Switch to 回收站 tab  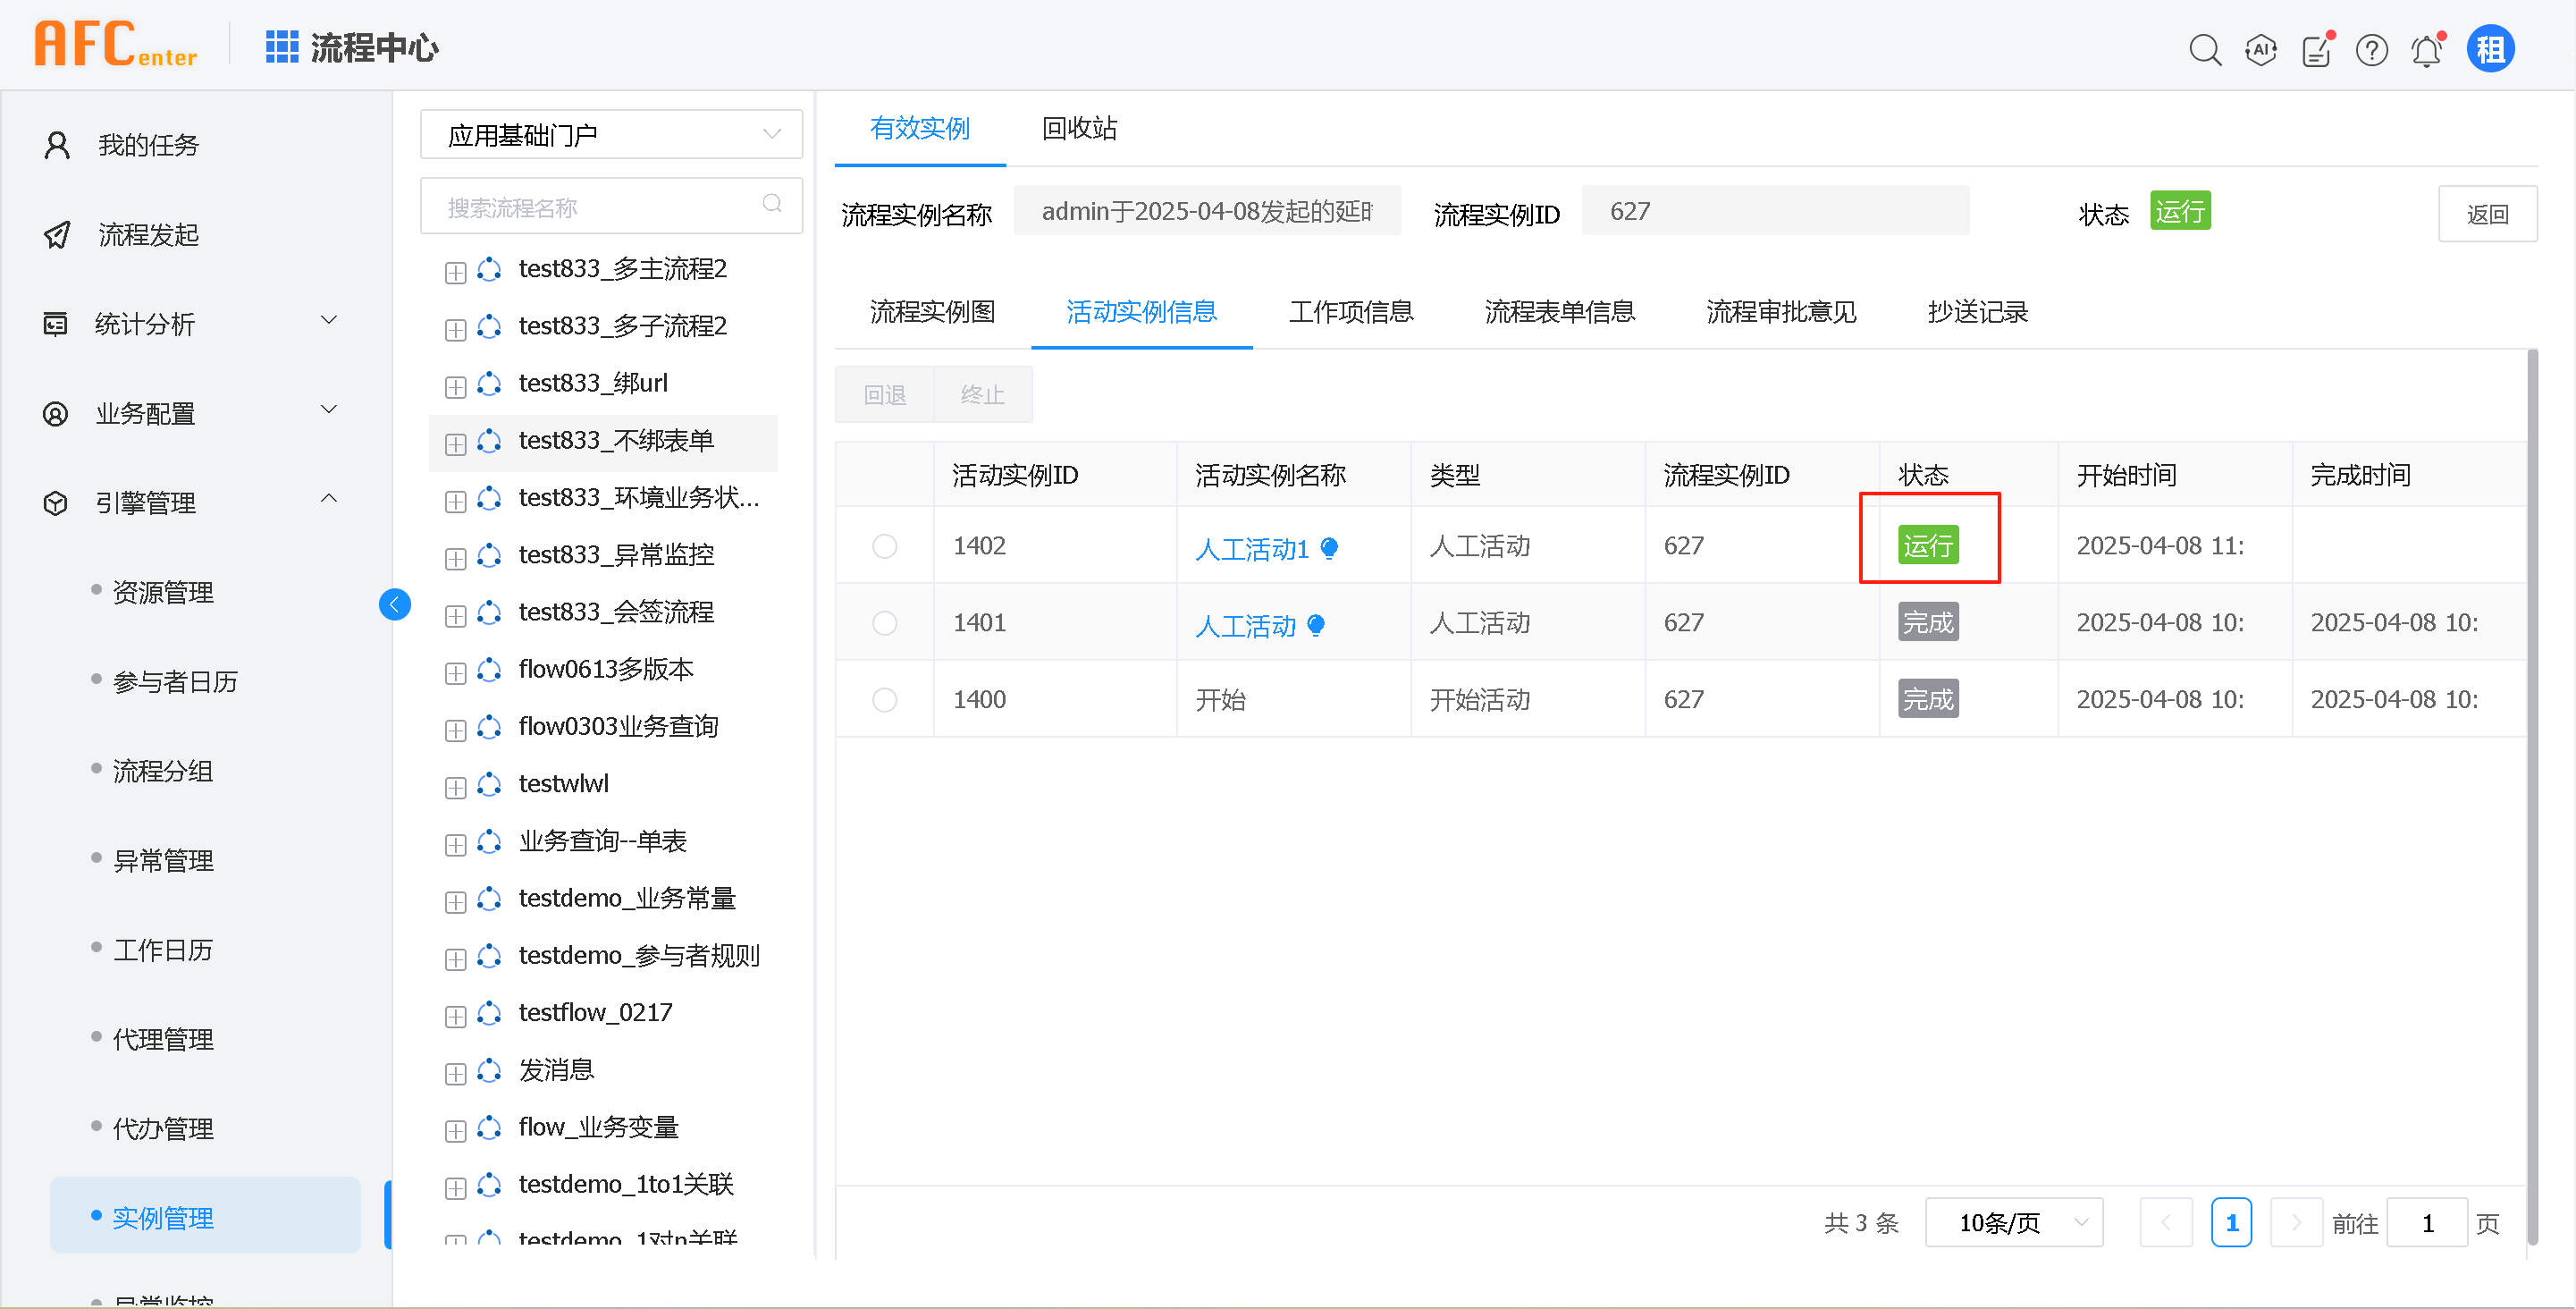(1078, 128)
